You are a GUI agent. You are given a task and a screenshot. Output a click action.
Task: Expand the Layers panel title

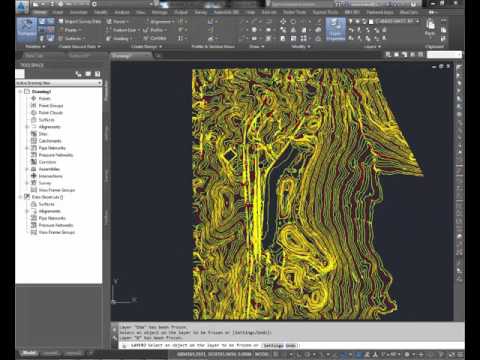(x=372, y=46)
